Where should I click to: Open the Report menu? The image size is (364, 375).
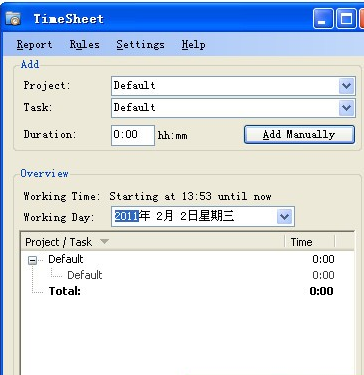34,44
